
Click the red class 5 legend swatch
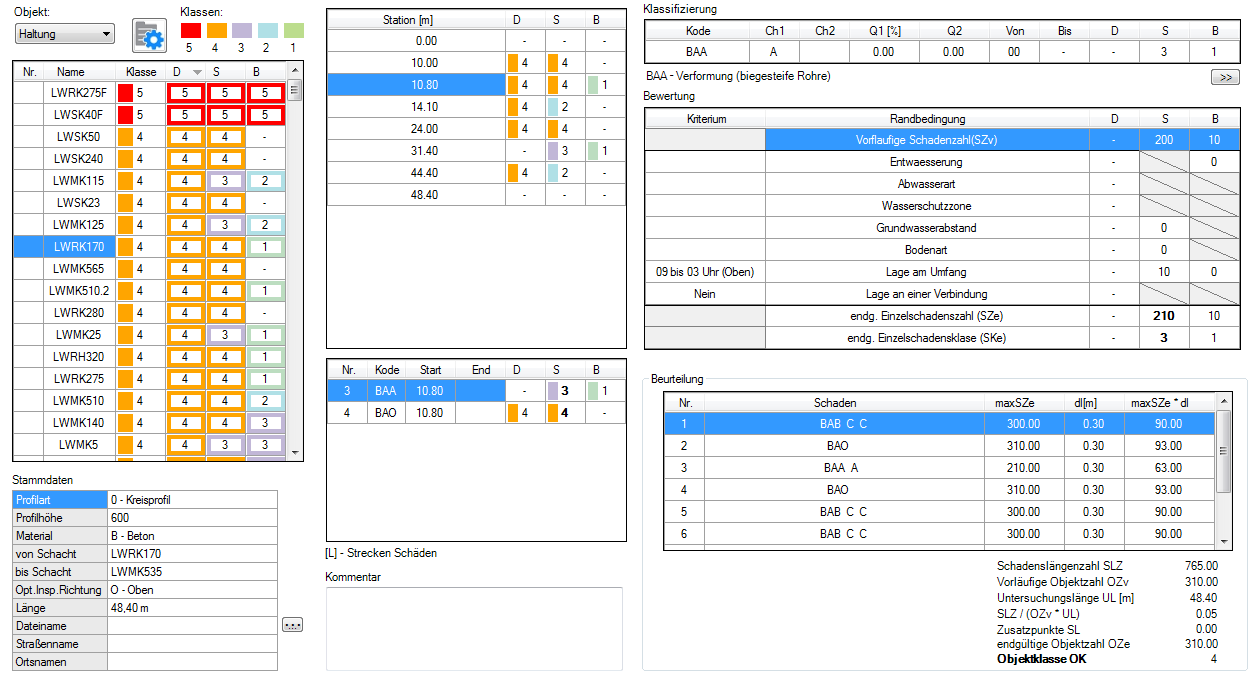pos(189,31)
